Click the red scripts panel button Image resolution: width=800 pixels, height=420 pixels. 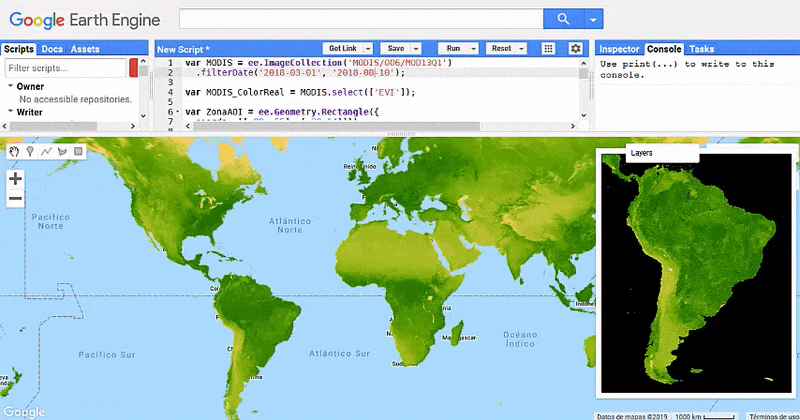click(x=134, y=68)
